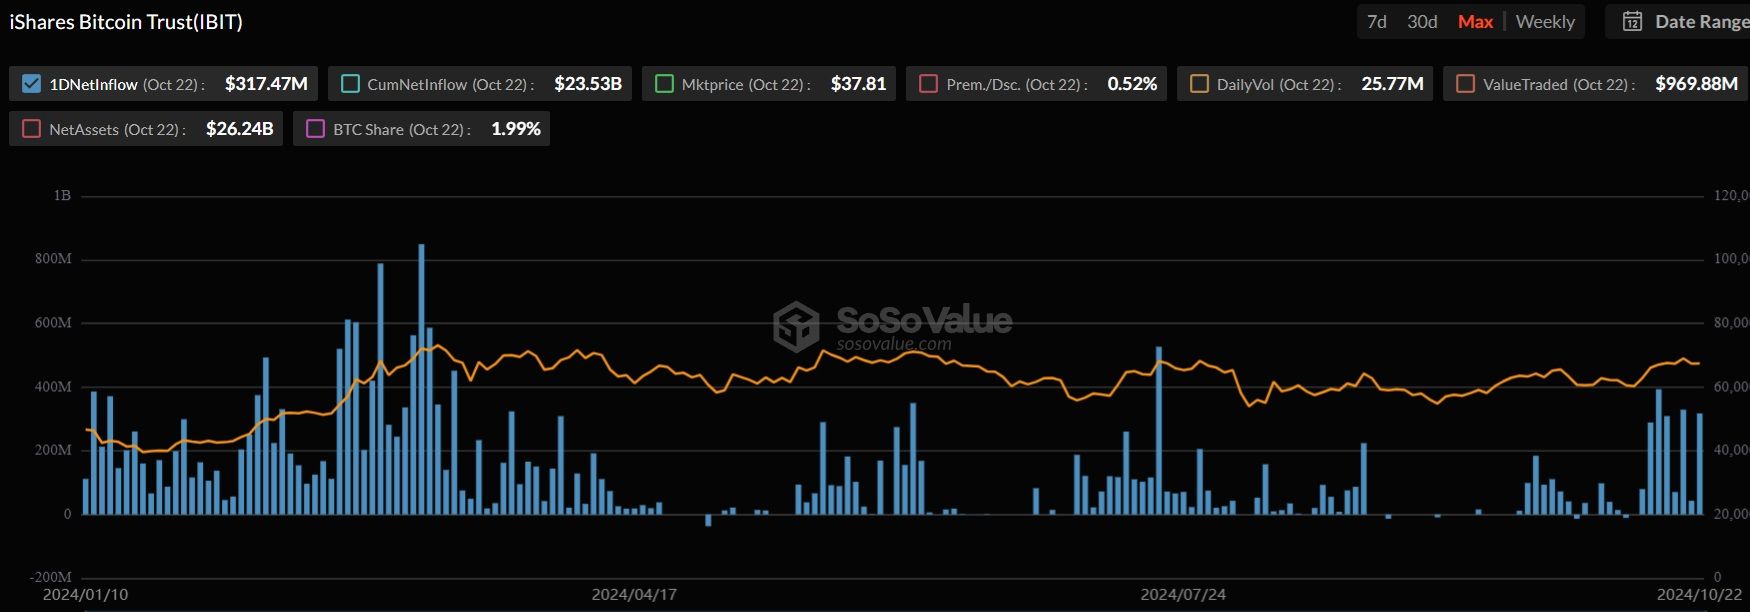
Task: Switch to Weekly aggregation
Action: (1545, 22)
